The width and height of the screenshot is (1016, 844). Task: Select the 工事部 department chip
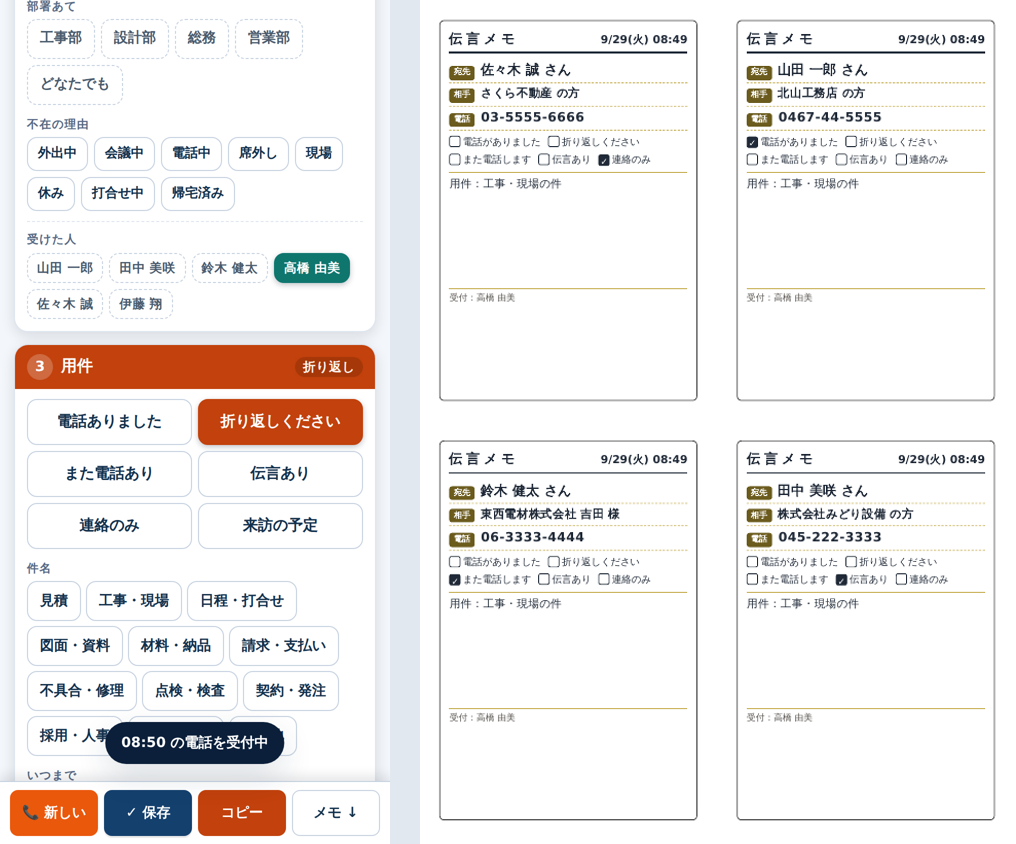coord(61,38)
